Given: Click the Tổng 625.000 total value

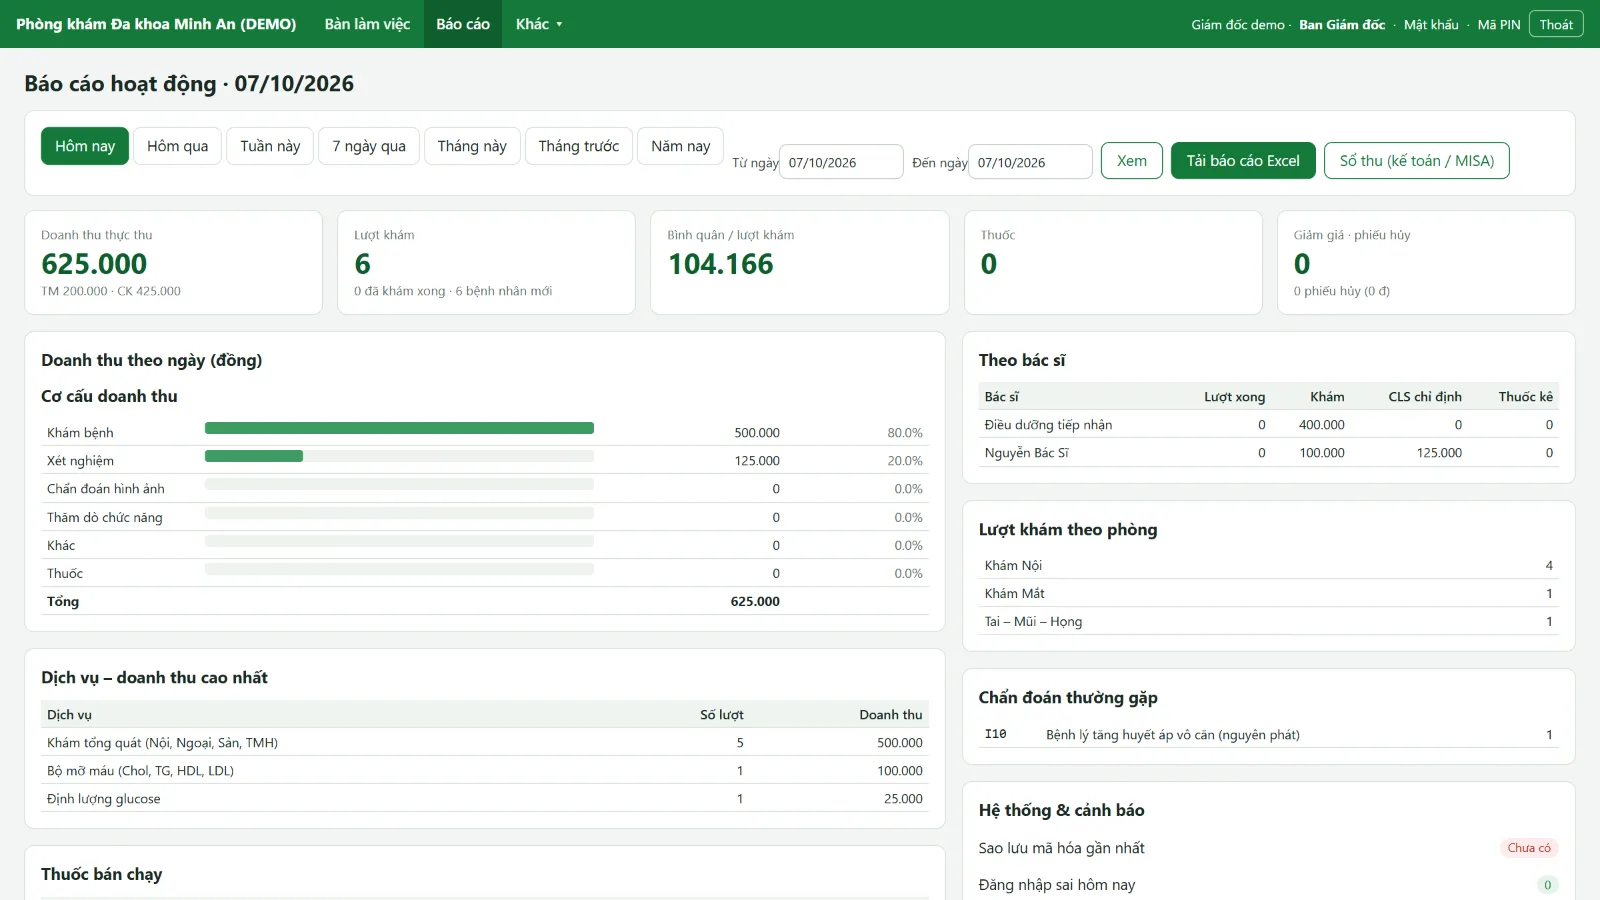Looking at the screenshot, I should [x=755, y=601].
